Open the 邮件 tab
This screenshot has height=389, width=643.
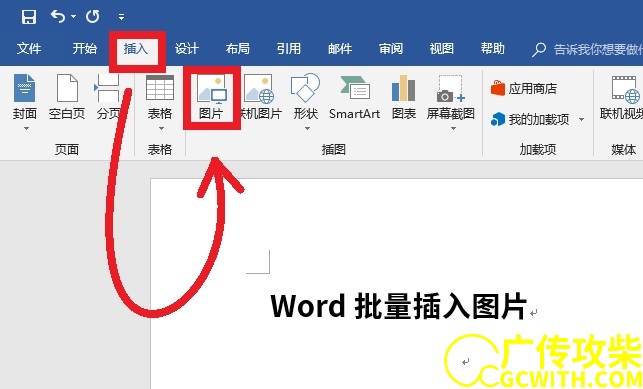340,48
